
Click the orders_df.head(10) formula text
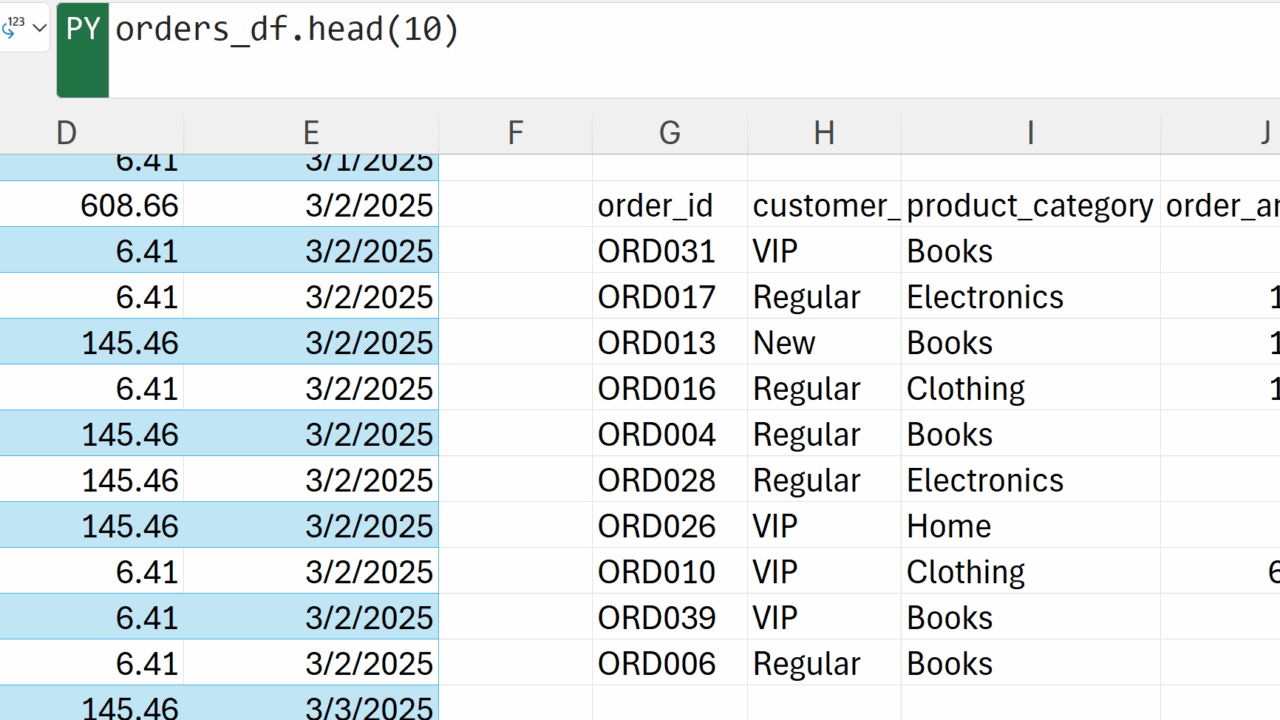tap(287, 29)
